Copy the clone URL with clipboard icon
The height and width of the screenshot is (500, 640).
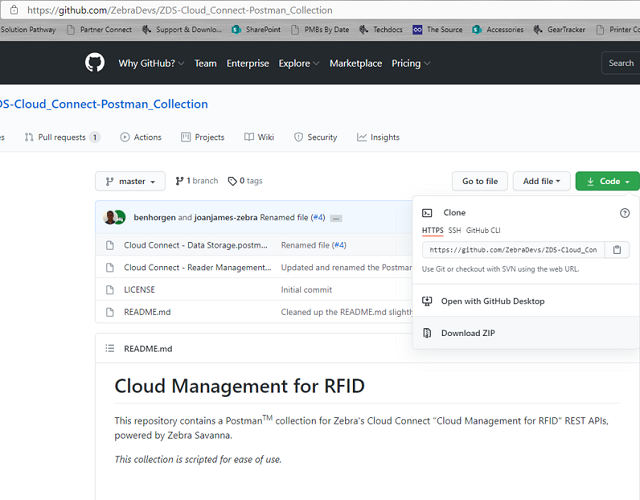(618, 250)
